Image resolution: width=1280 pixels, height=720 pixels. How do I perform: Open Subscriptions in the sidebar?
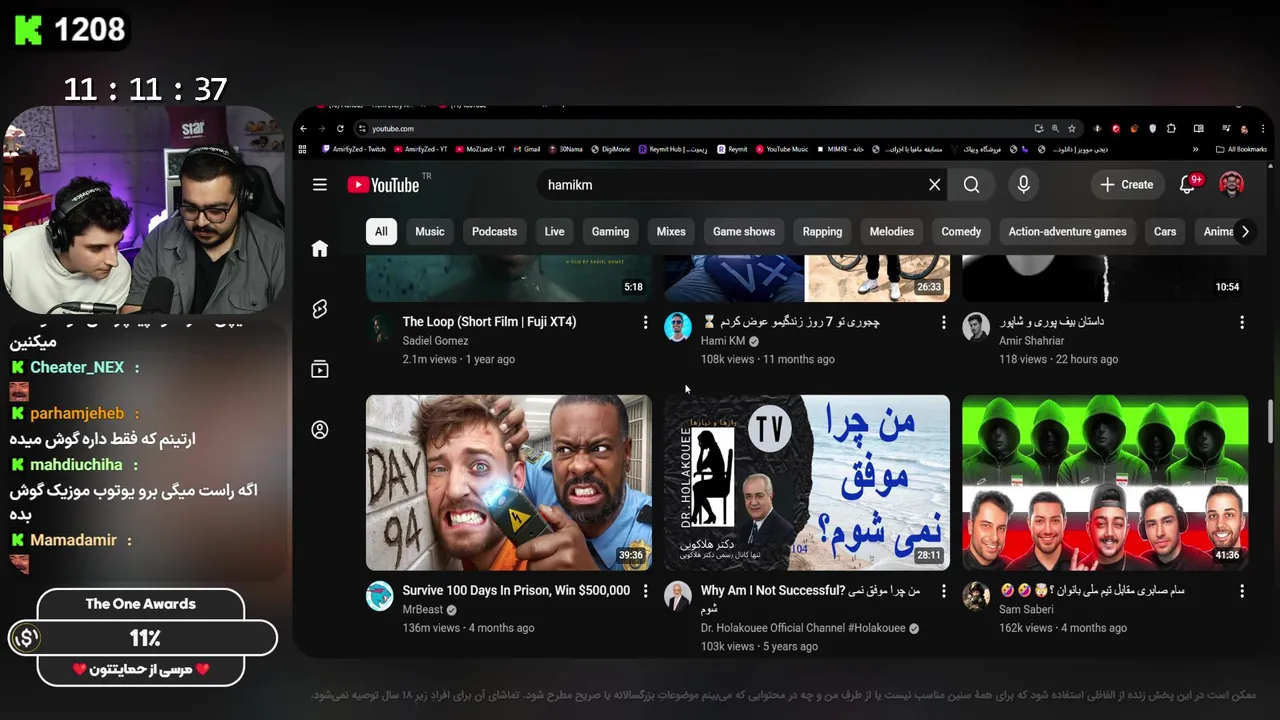[x=320, y=369]
